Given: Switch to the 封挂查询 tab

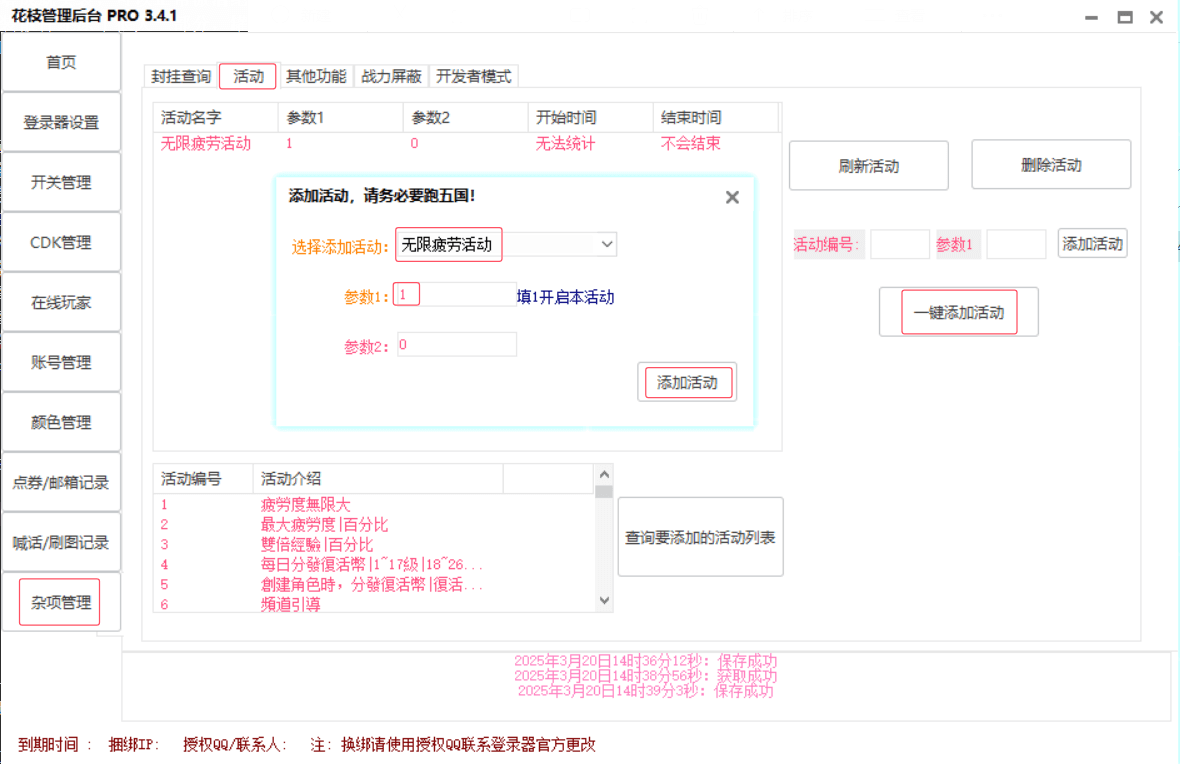Looking at the screenshot, I should tap(181, 76).
